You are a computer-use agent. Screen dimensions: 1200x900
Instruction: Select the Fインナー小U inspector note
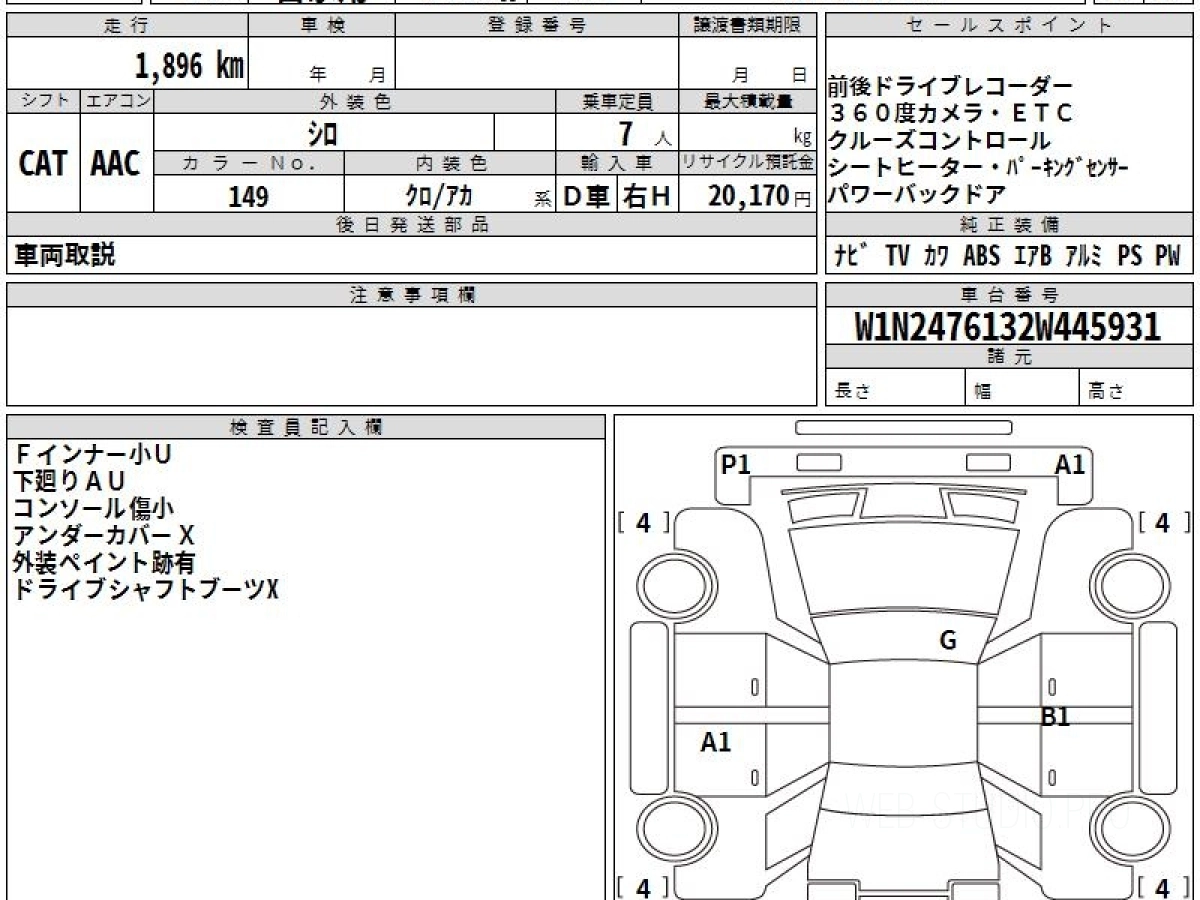(x=93, y=454)
